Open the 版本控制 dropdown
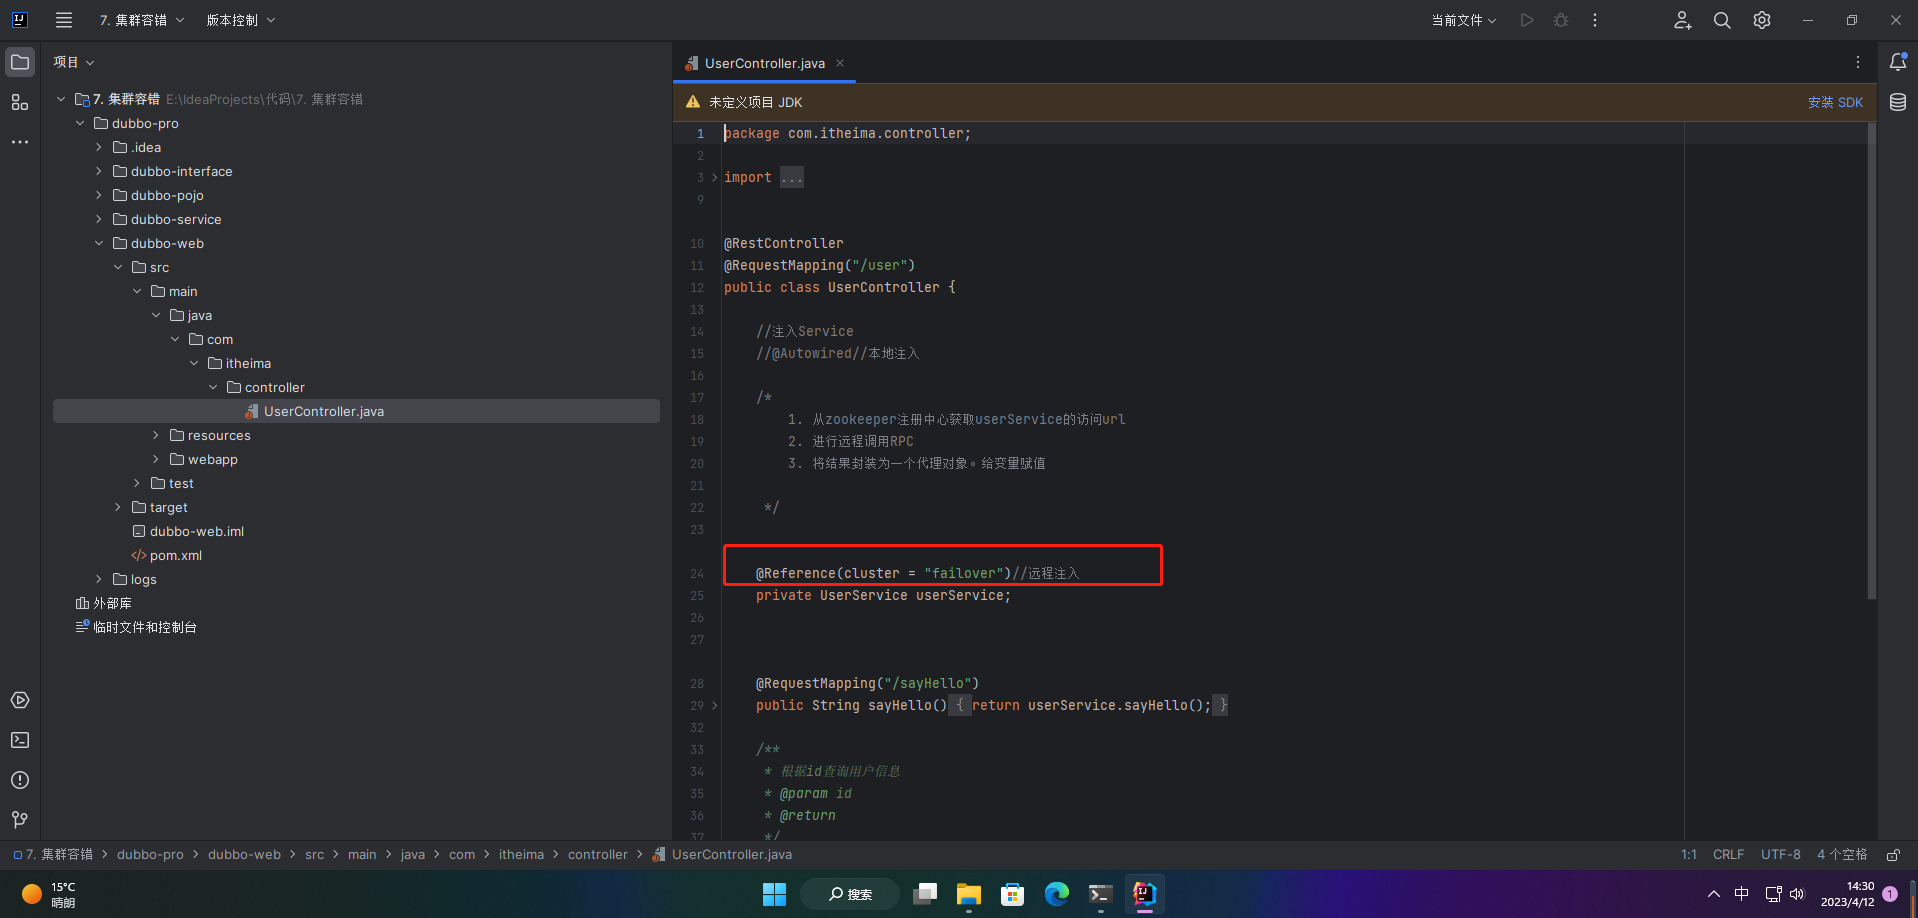 (241, 20)
